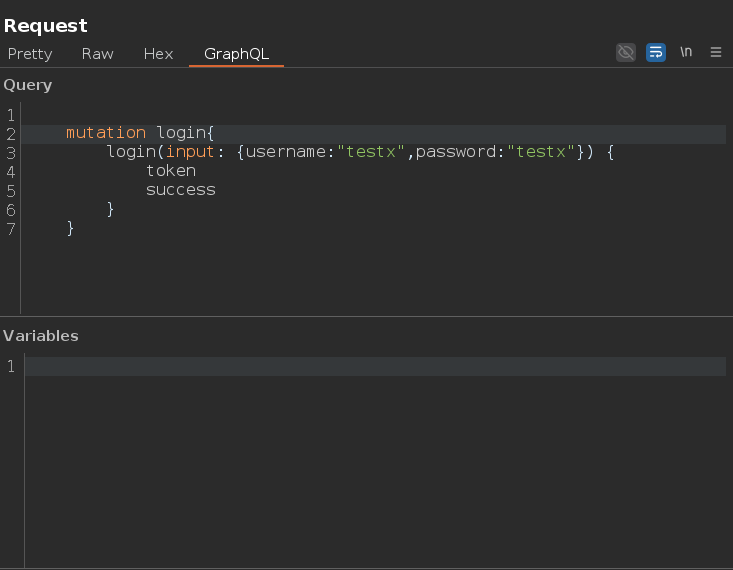Image resolution: width=733 pixels, height=570 pixels.
Task: Click the empty line 1 of Query
Action: (x=373, y=115)
